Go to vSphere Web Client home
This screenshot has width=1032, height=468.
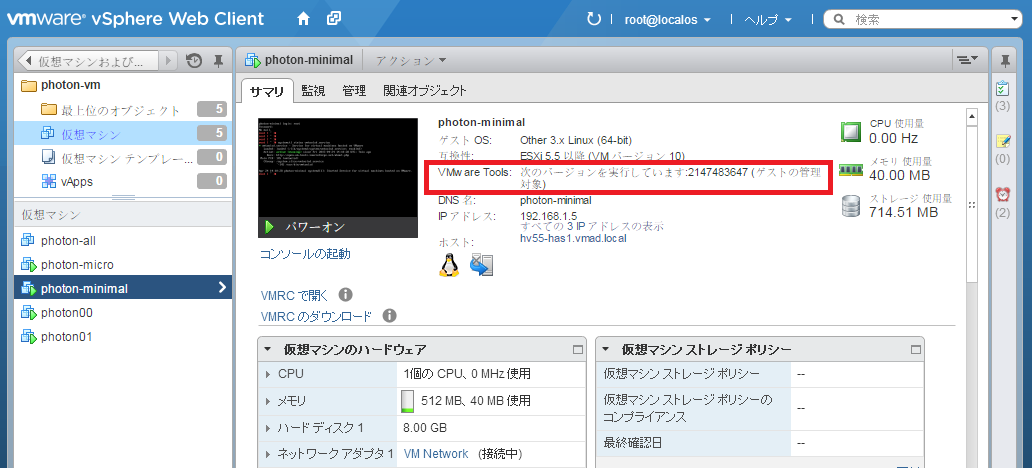pos(303,19)
